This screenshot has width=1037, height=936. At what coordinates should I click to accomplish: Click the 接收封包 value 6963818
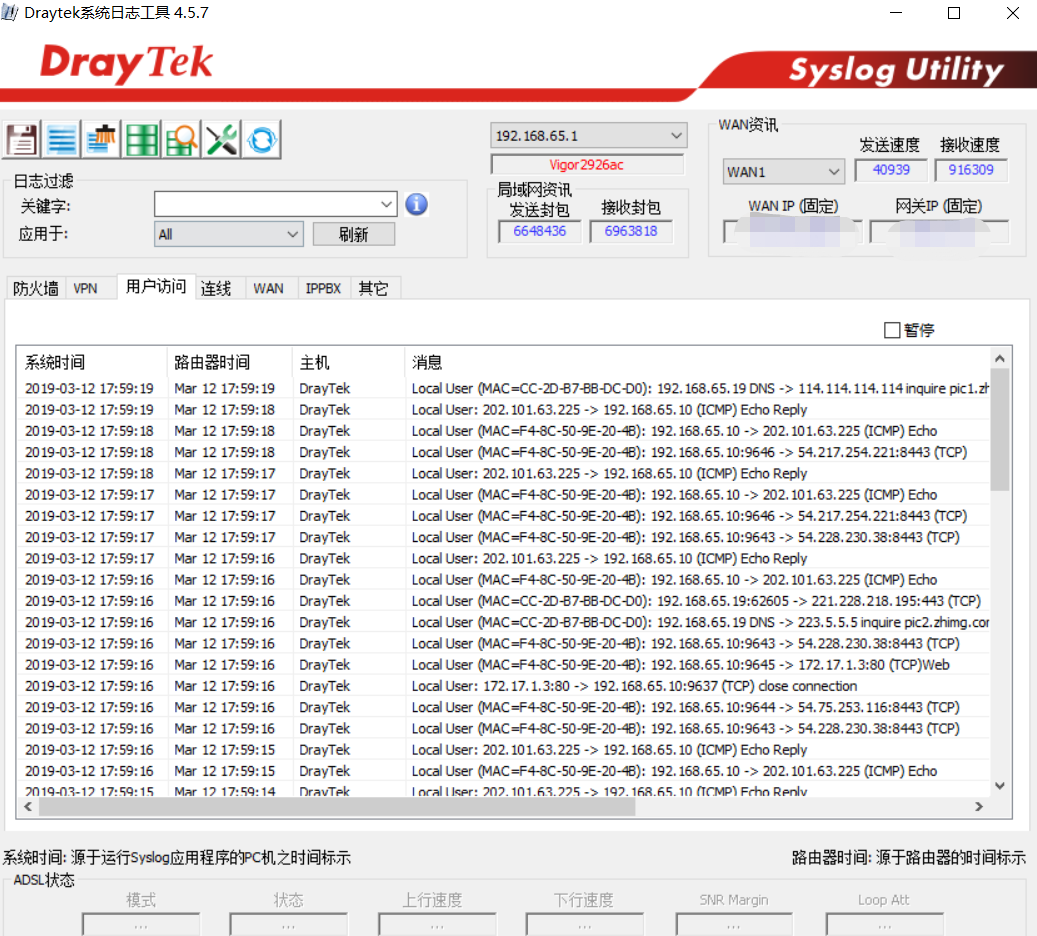(631, 231)
